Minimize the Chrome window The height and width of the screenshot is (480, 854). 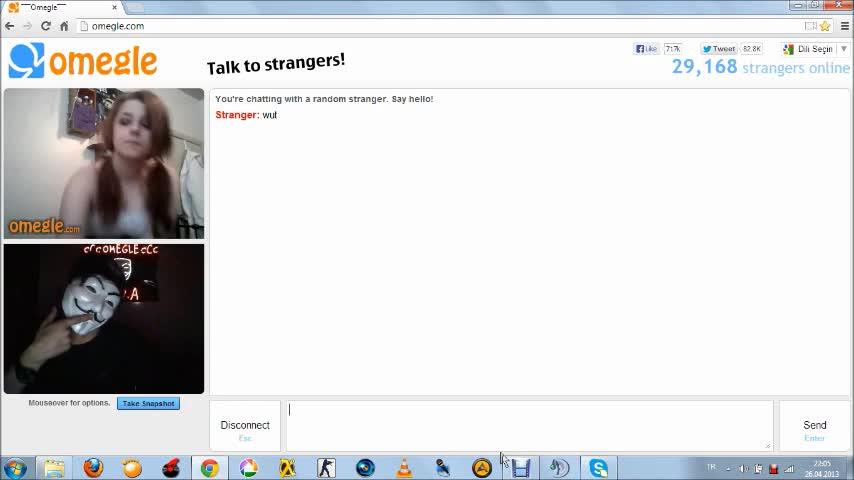pyautogui.click(x=798, y=5)
